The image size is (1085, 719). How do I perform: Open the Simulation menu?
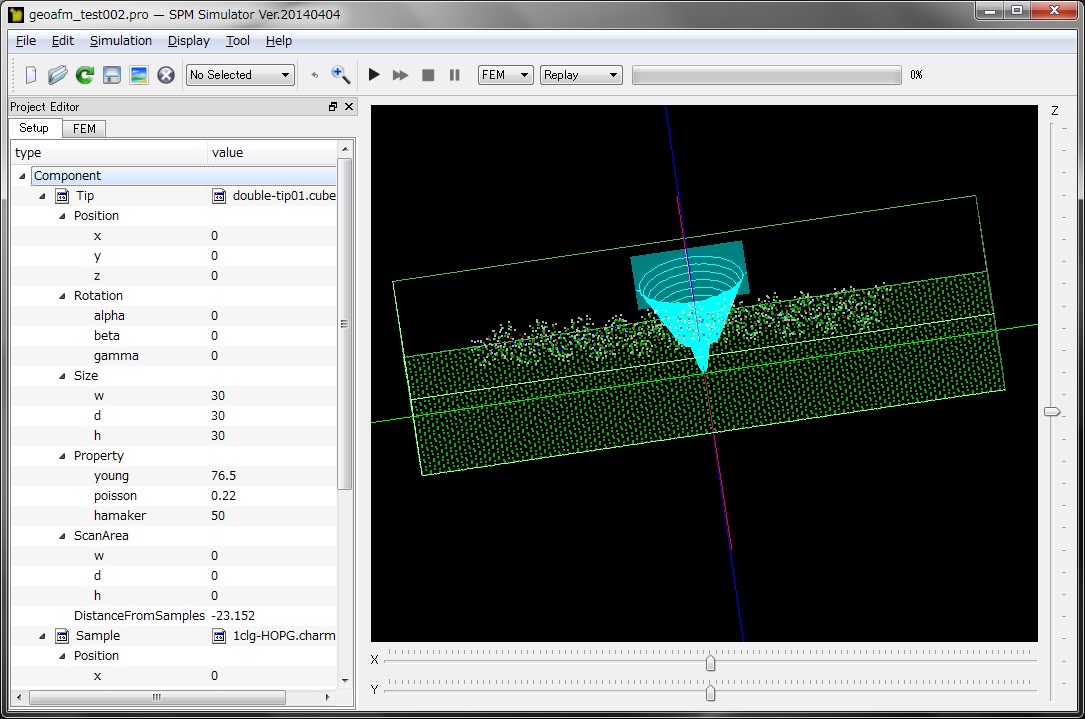[121, 41]
